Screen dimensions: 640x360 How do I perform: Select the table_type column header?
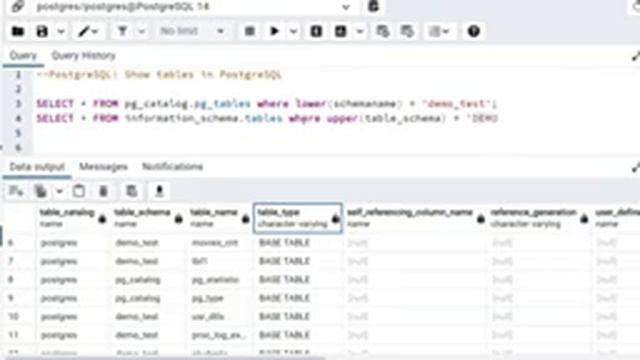298,218
